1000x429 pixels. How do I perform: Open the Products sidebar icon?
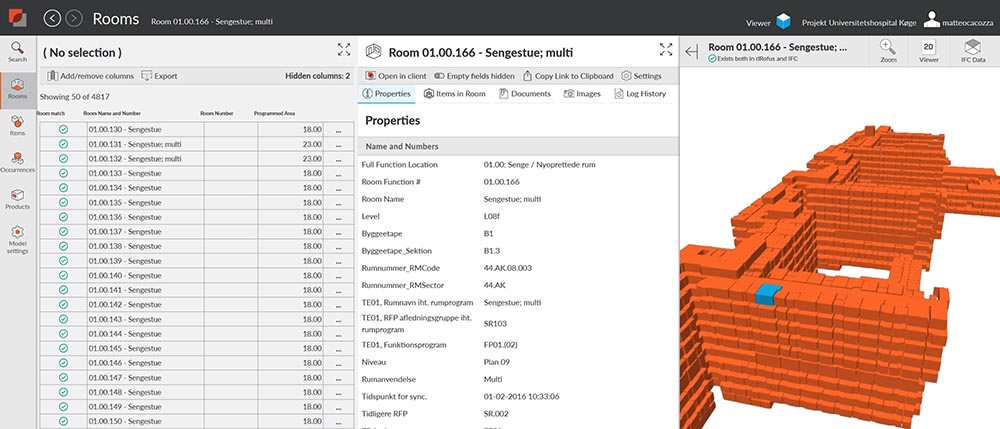coord(18,200)
